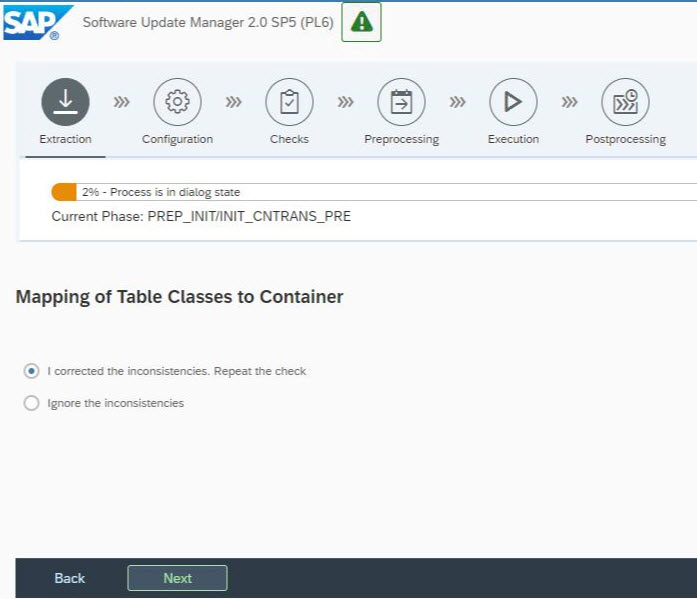The height and width of the screenshot is (599, 697).
Task: Click the Back button
Action: [x=69, y=578]
